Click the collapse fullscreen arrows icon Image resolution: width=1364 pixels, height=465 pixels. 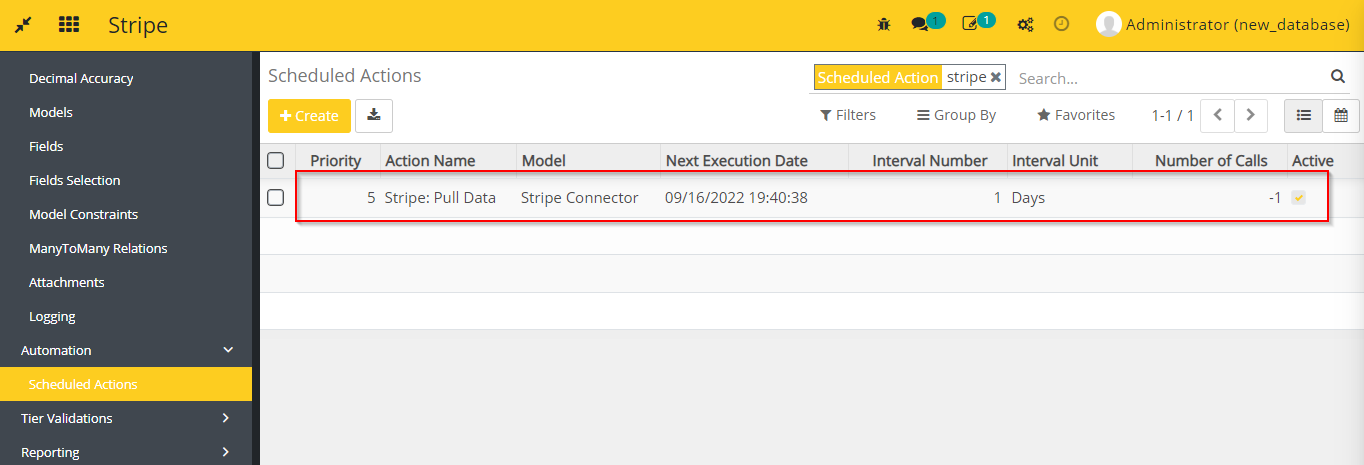23,25
